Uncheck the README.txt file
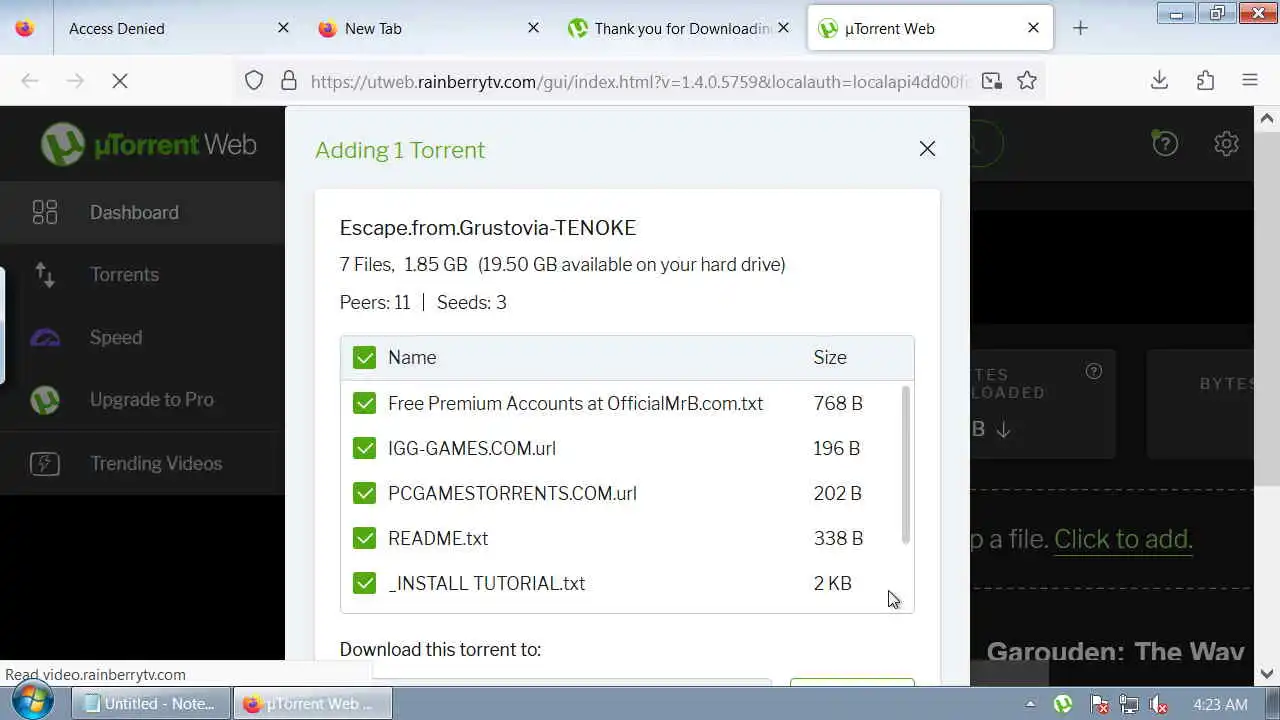Screen dimensions: 1280x720 [x=364, y=538]
